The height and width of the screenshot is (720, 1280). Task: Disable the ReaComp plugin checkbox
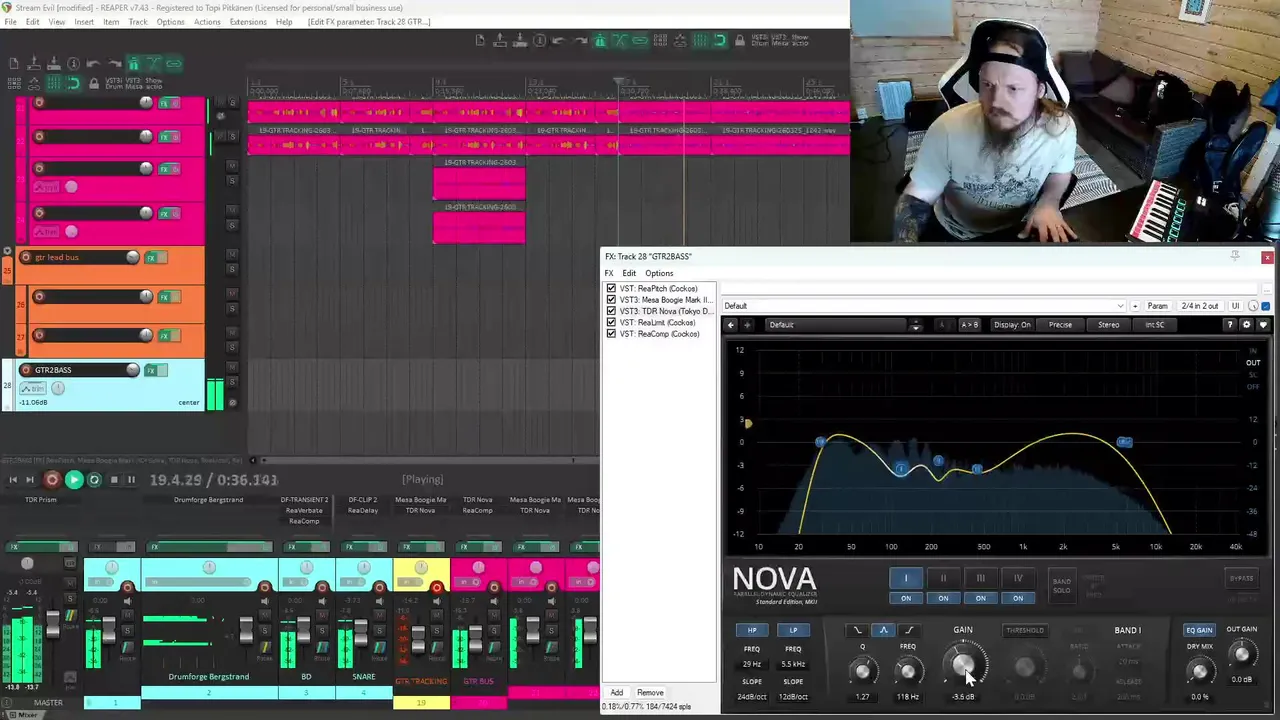(x=611, y=334)
